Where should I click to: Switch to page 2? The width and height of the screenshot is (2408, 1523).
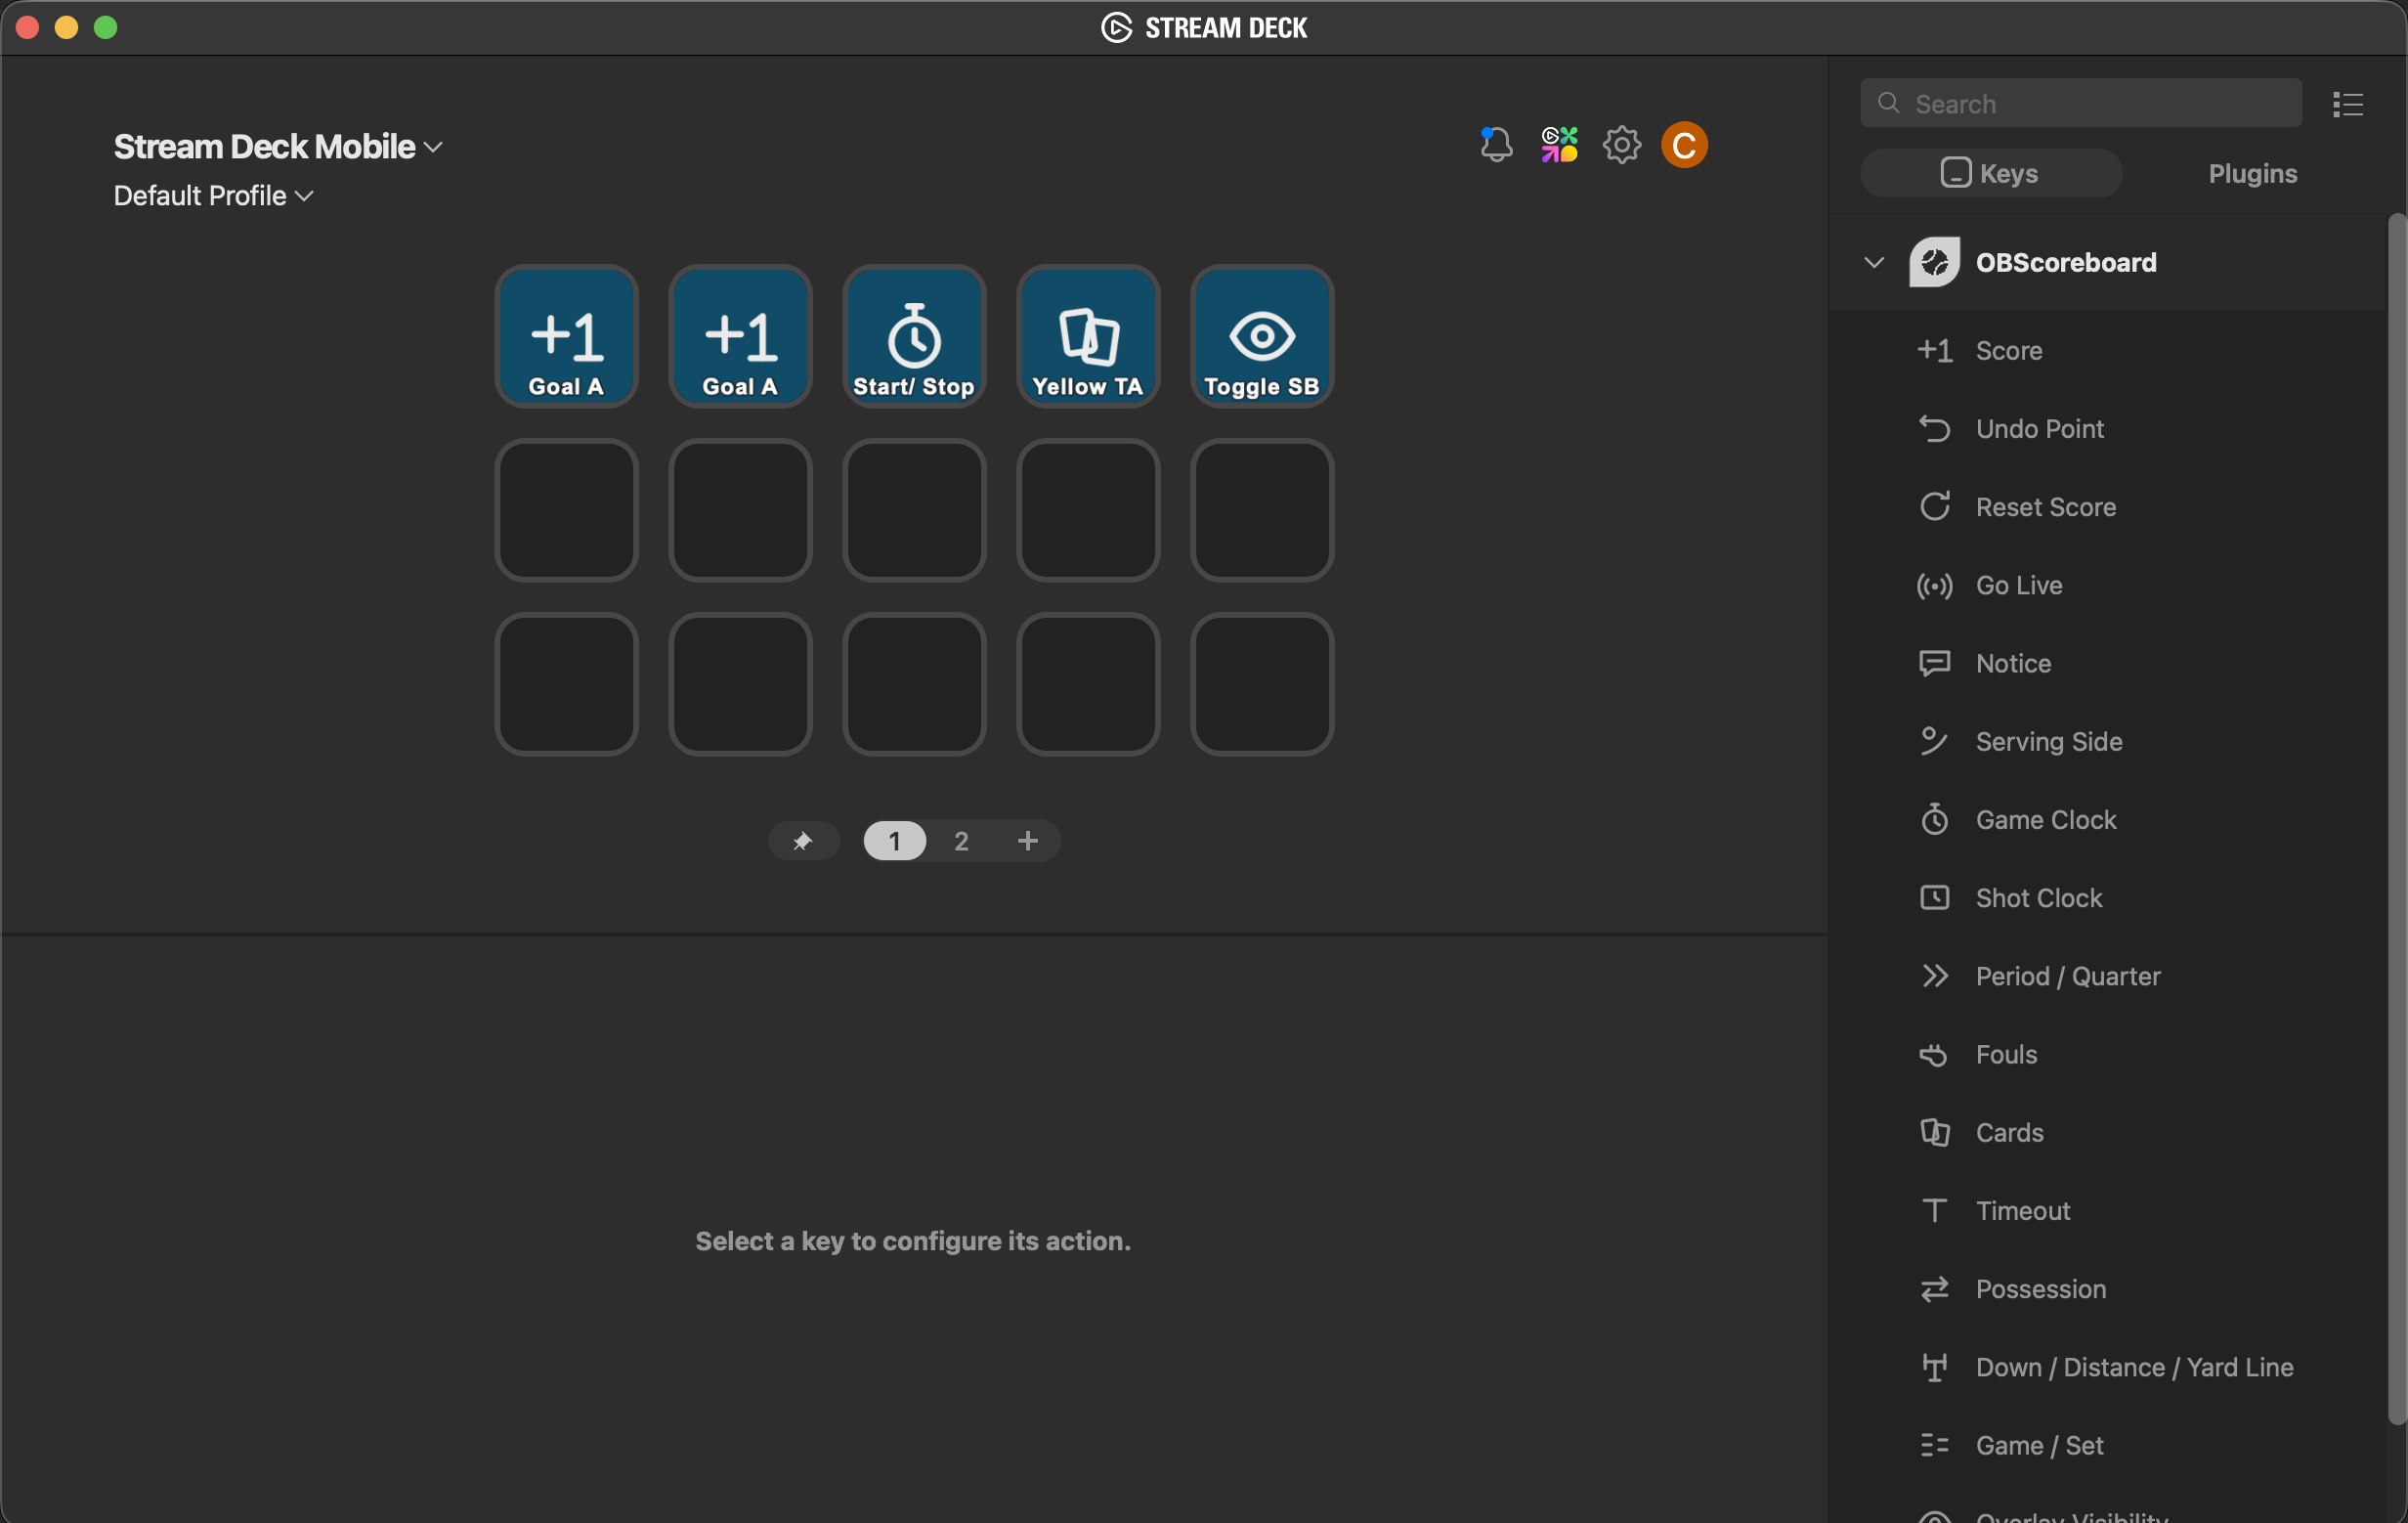tap(961, 841)
